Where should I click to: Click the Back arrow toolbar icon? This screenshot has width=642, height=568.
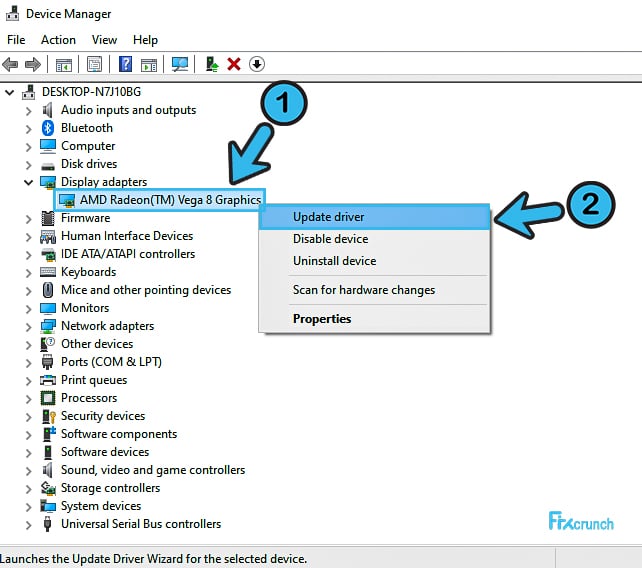[x=10, y=64]
